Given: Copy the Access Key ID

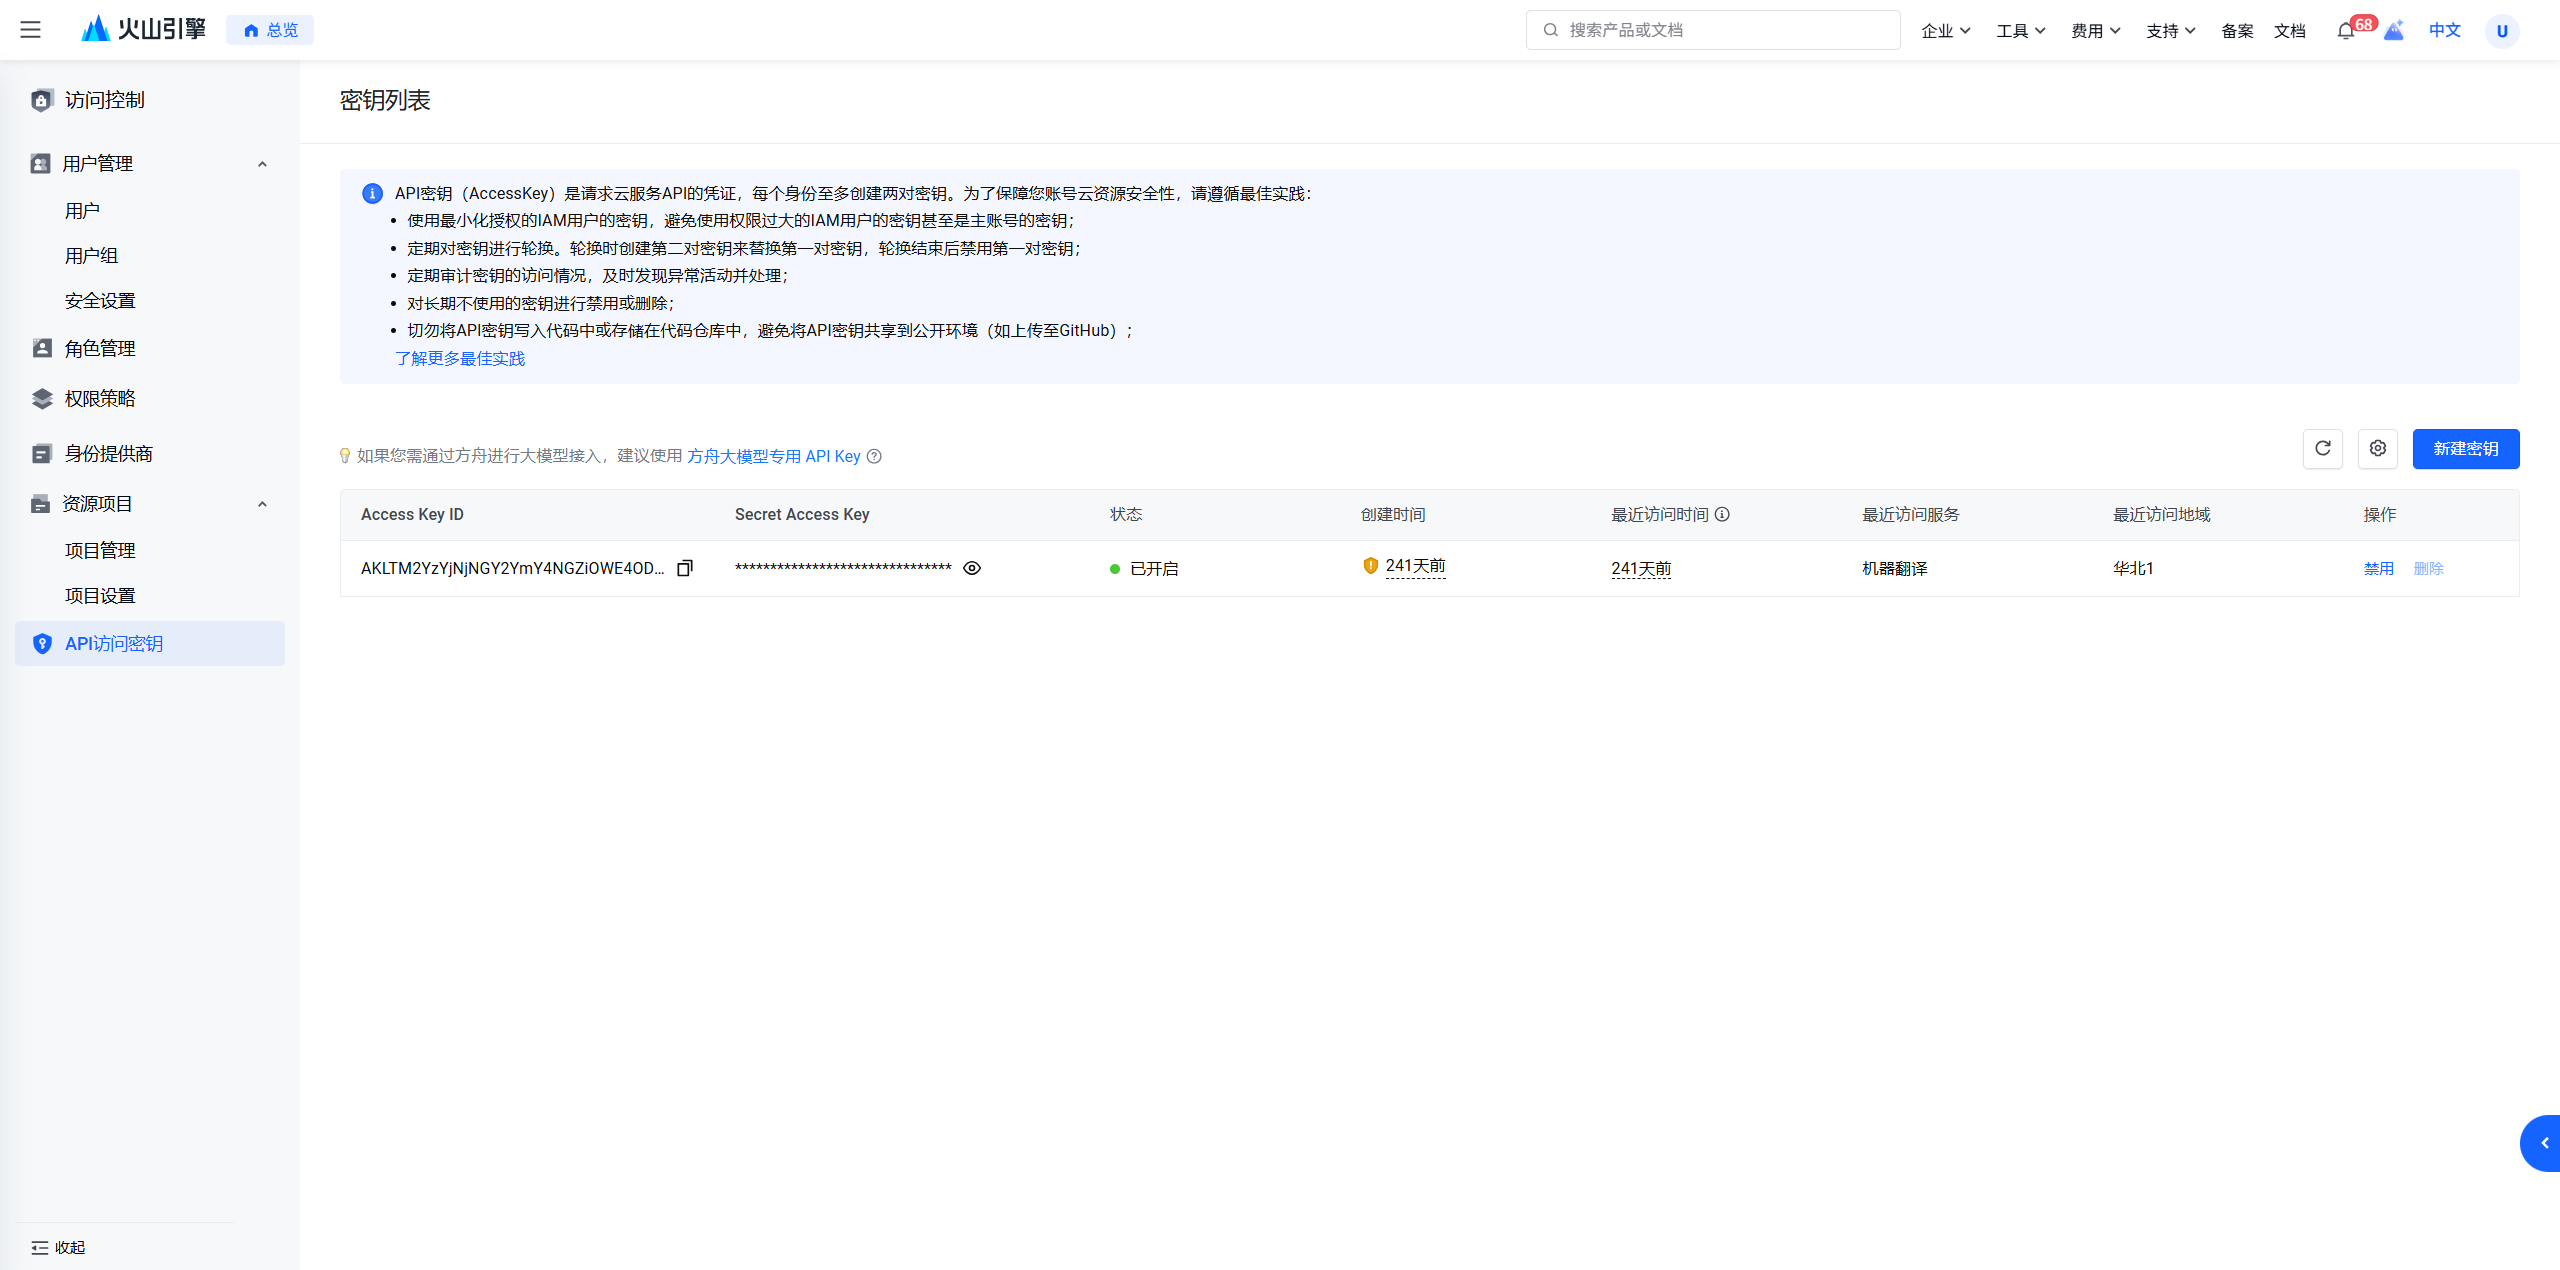Looking at the screenshot, I should pyautogui.click(x=685, y=568).
